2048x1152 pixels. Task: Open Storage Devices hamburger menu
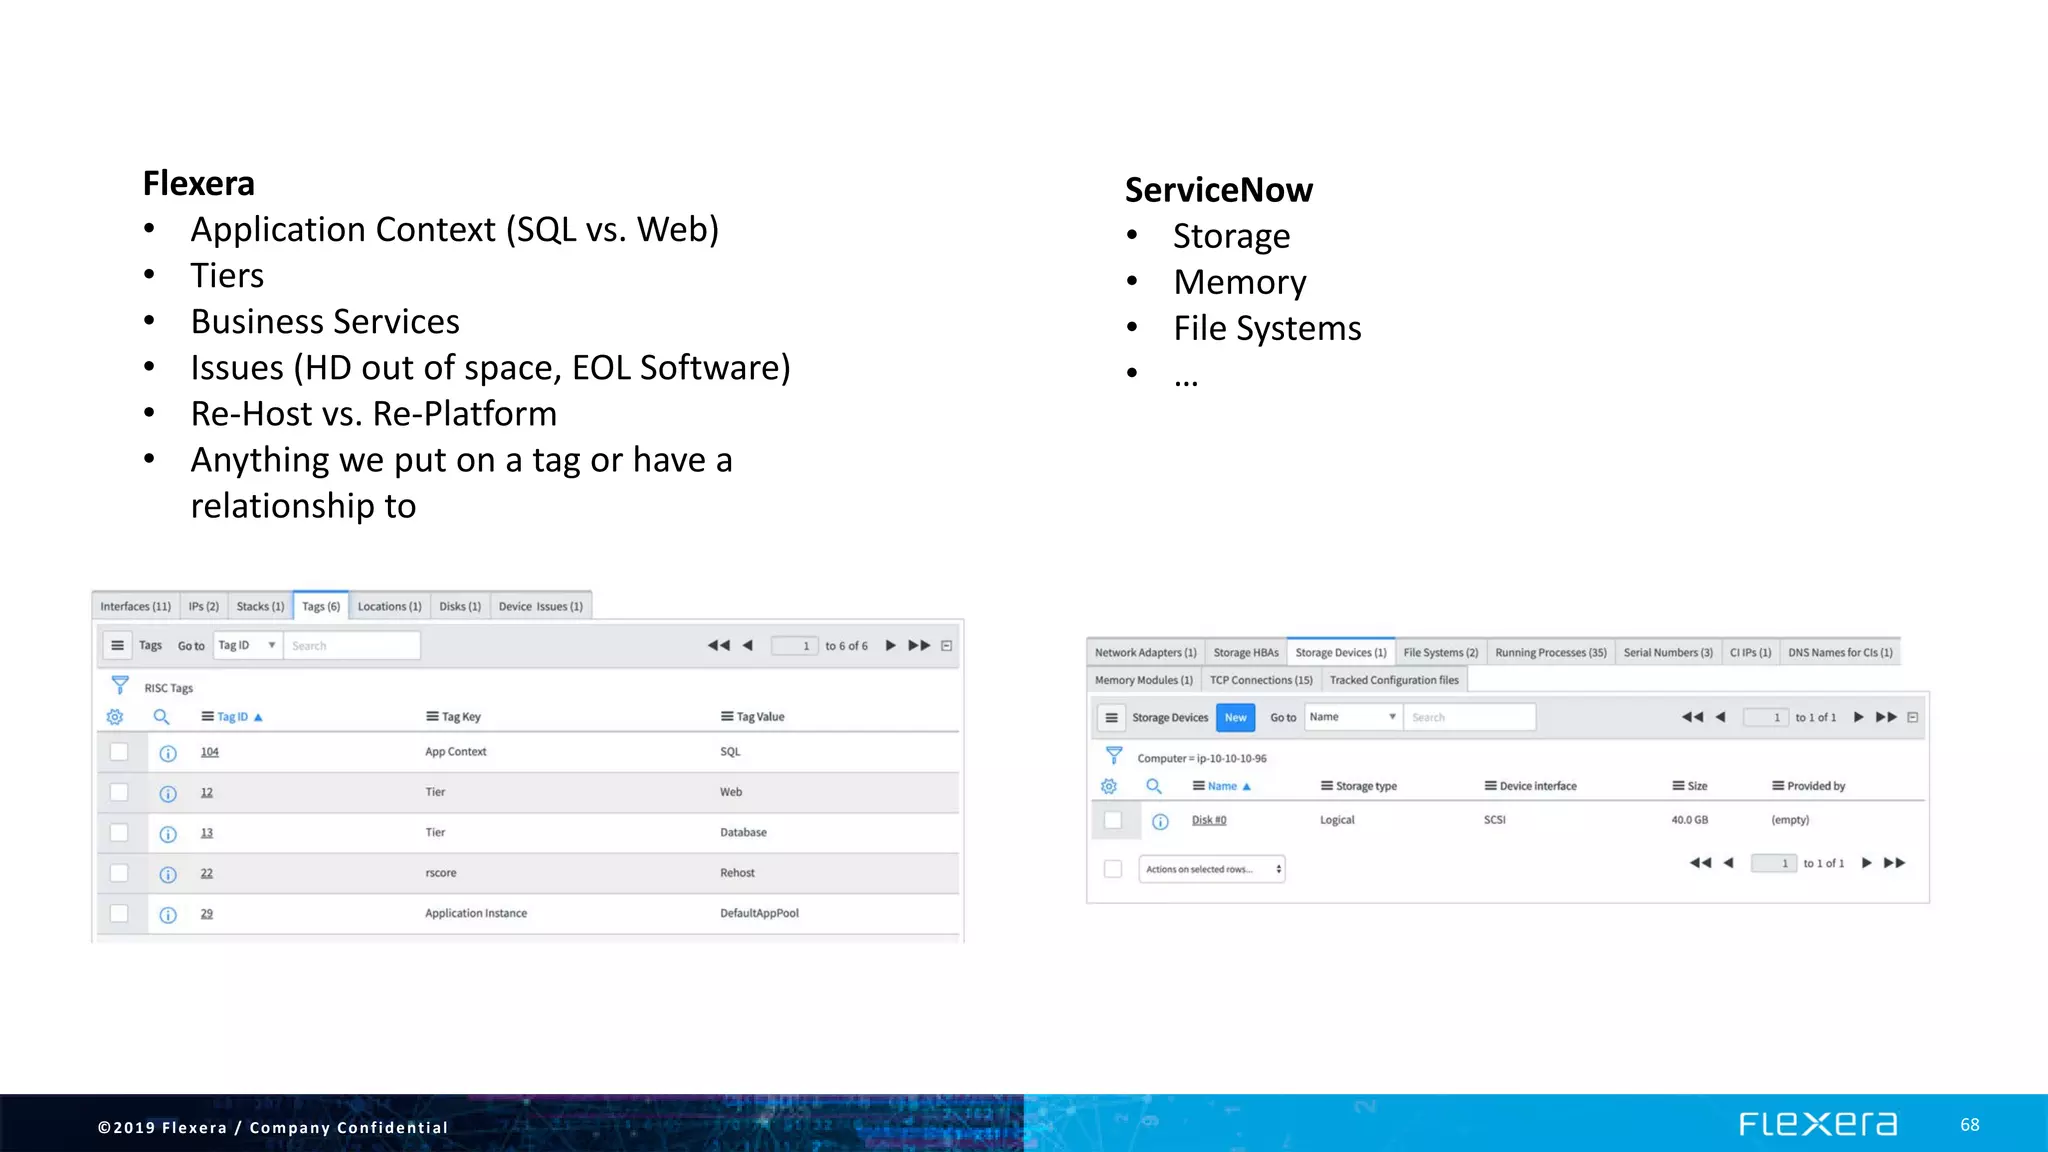point(1111,718)
